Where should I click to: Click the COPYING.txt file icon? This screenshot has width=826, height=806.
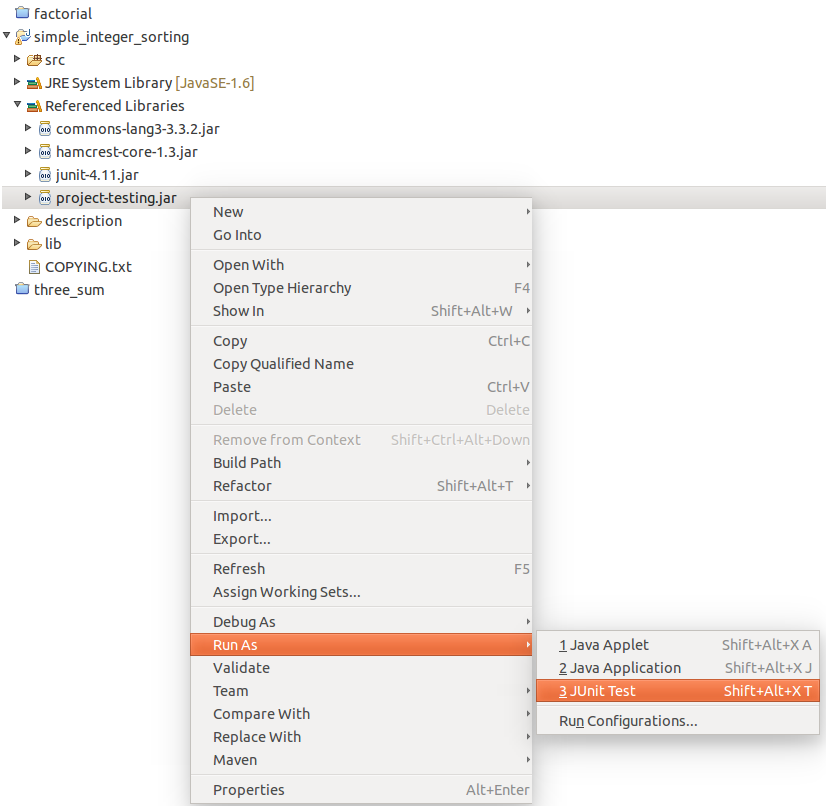(34, 267)
